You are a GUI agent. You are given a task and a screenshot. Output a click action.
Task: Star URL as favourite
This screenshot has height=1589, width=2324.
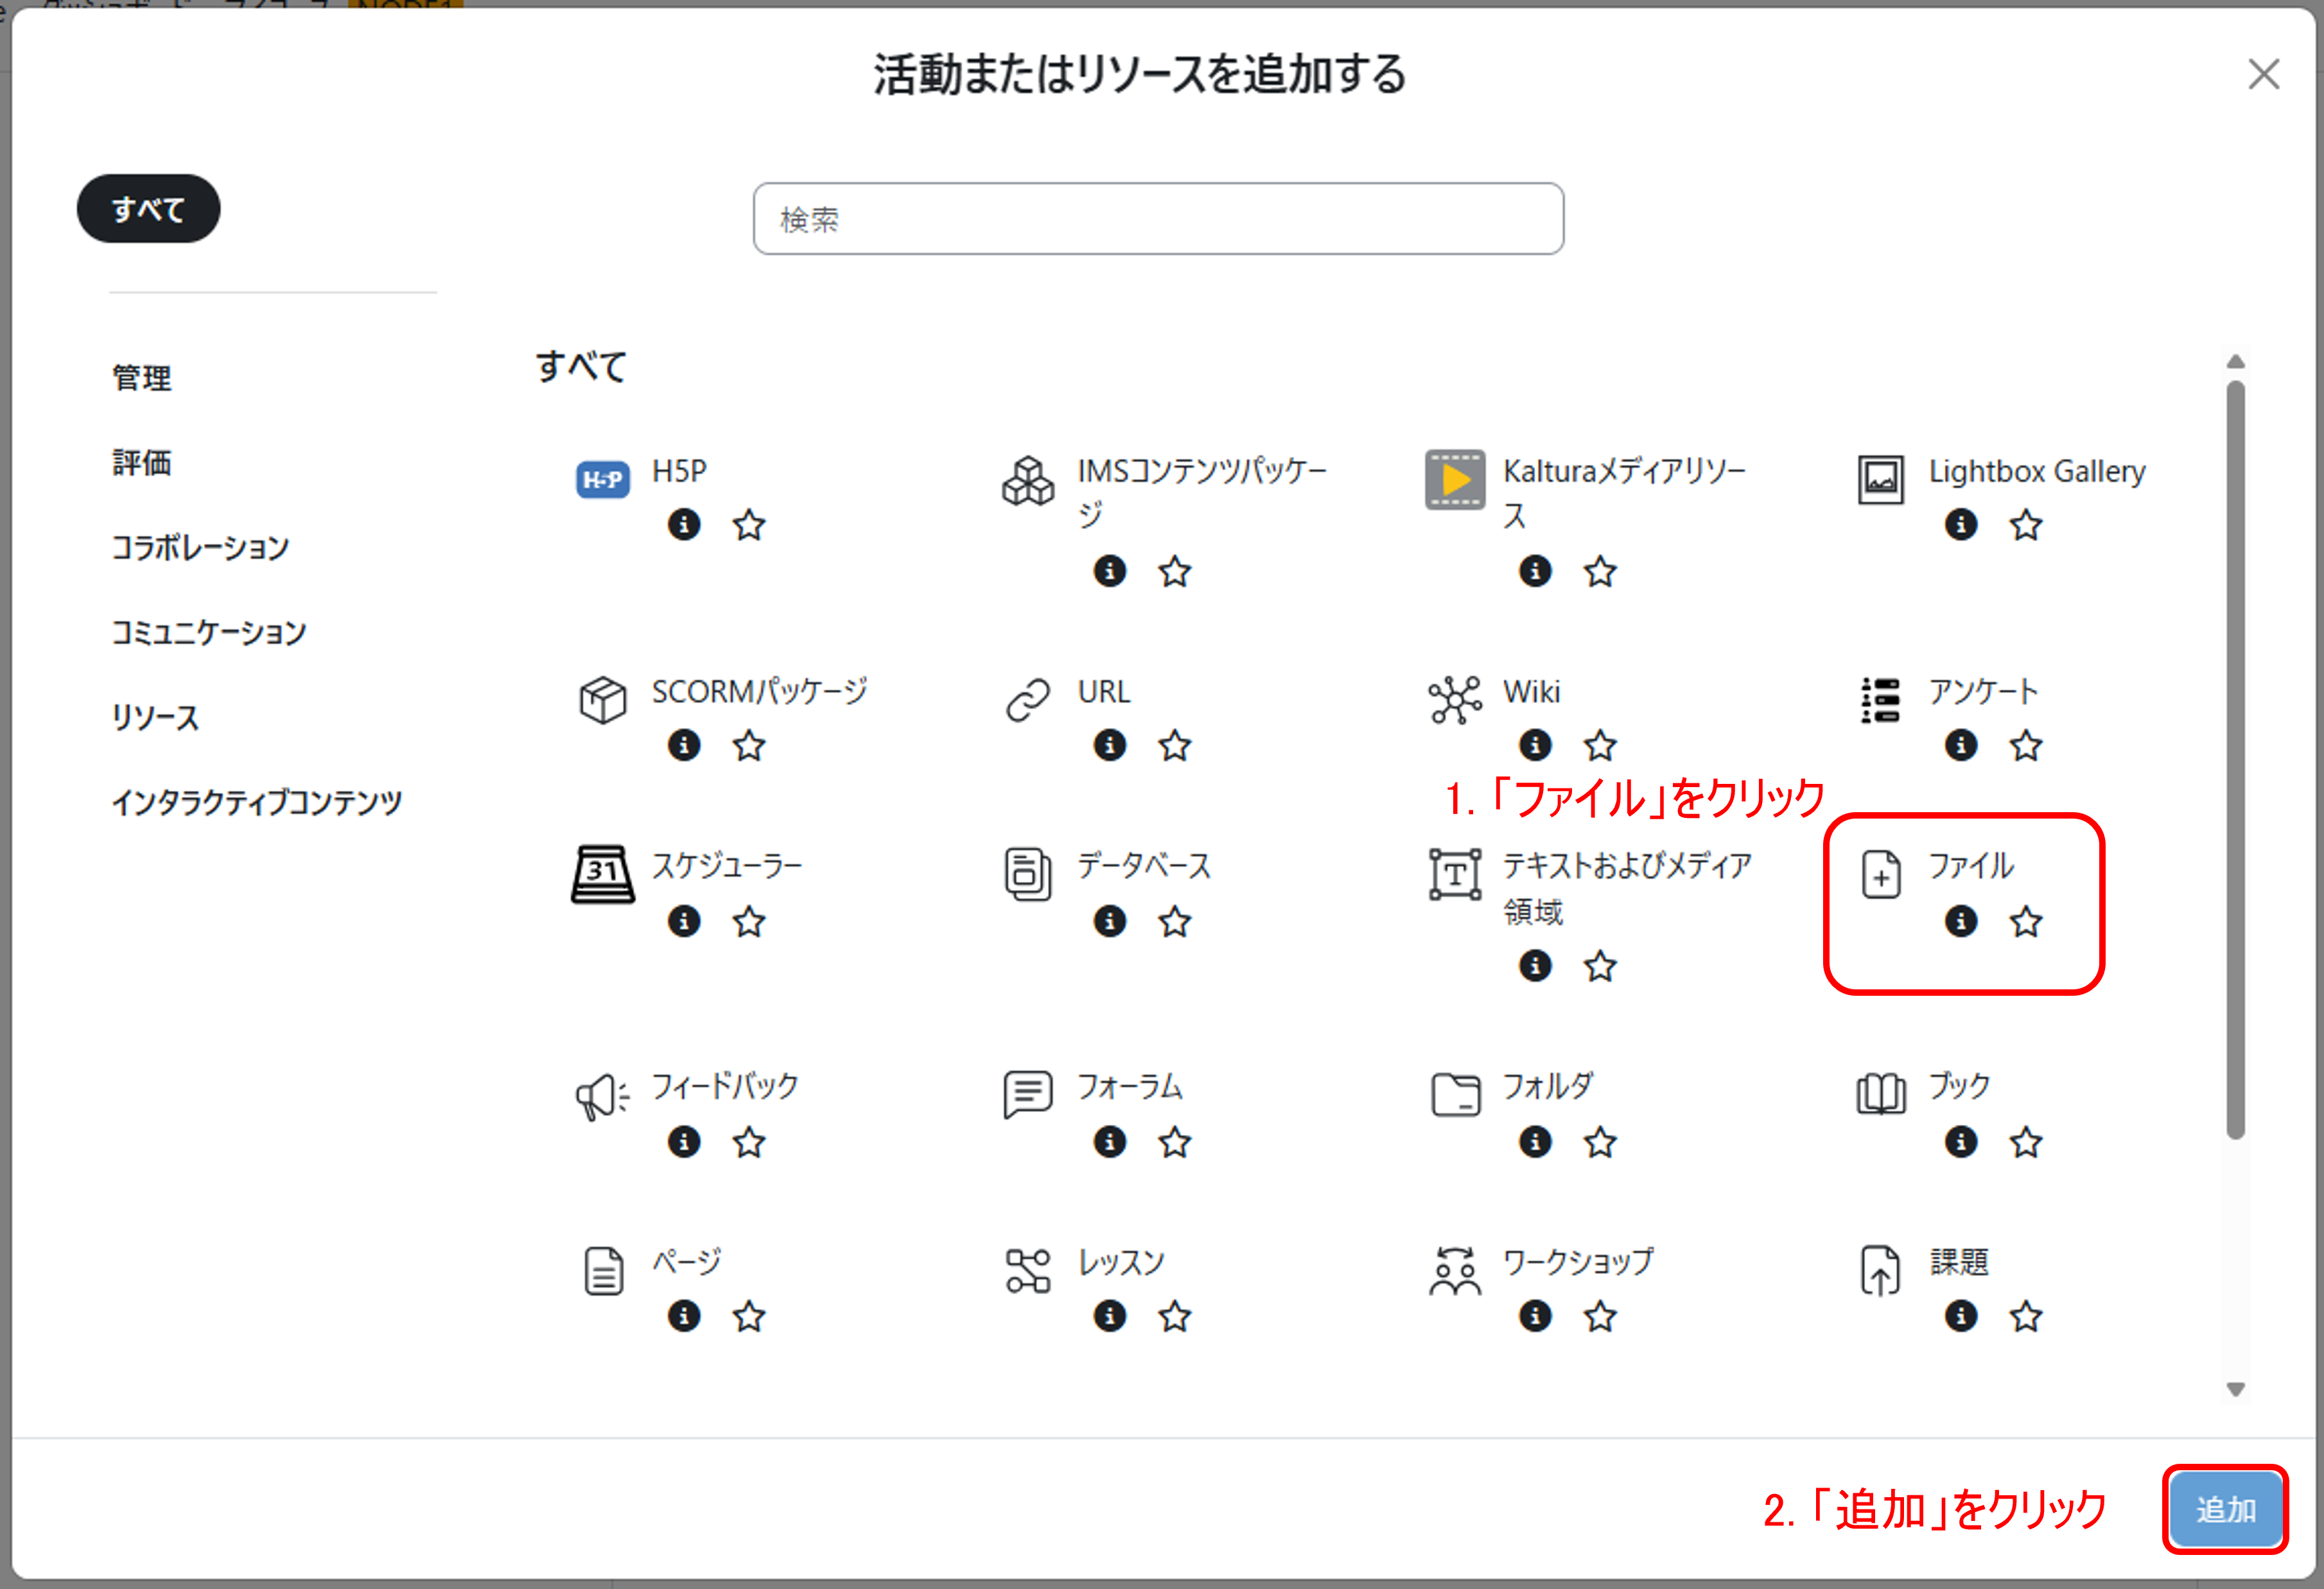(x=1175, y=745)
